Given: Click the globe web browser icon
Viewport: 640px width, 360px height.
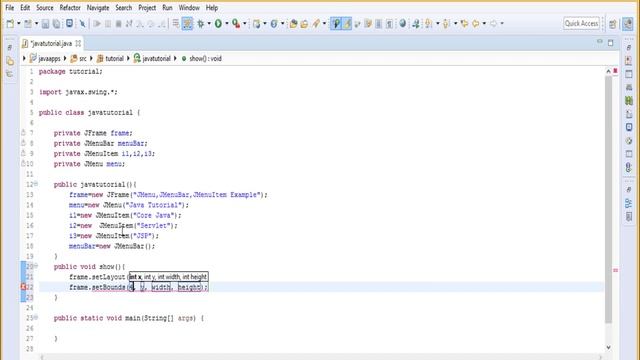Looking at the screenshot, I should point(402,24).
